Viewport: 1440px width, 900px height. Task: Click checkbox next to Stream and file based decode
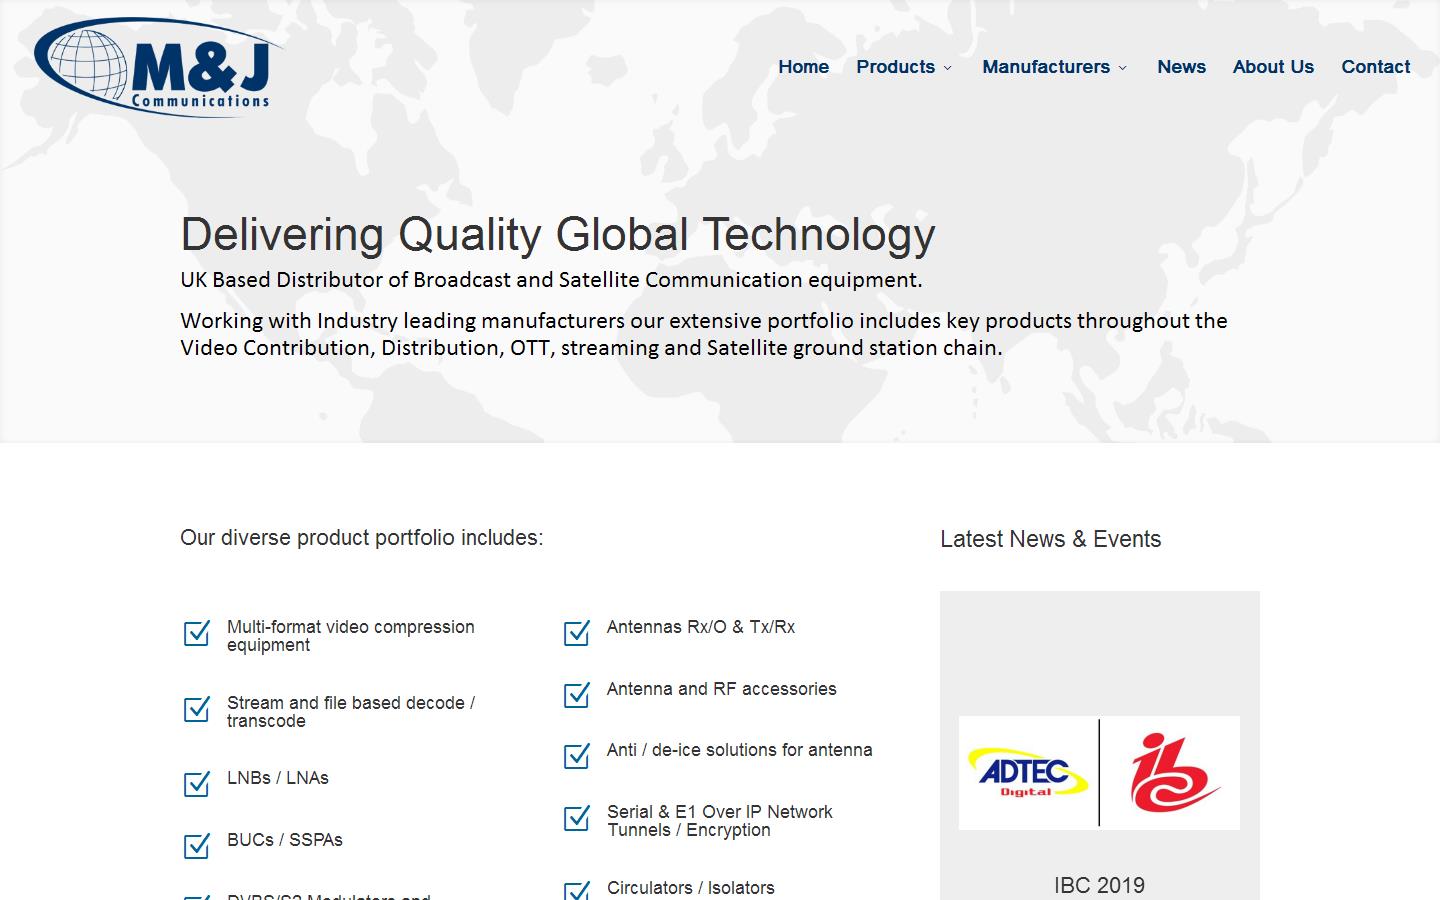197,709
